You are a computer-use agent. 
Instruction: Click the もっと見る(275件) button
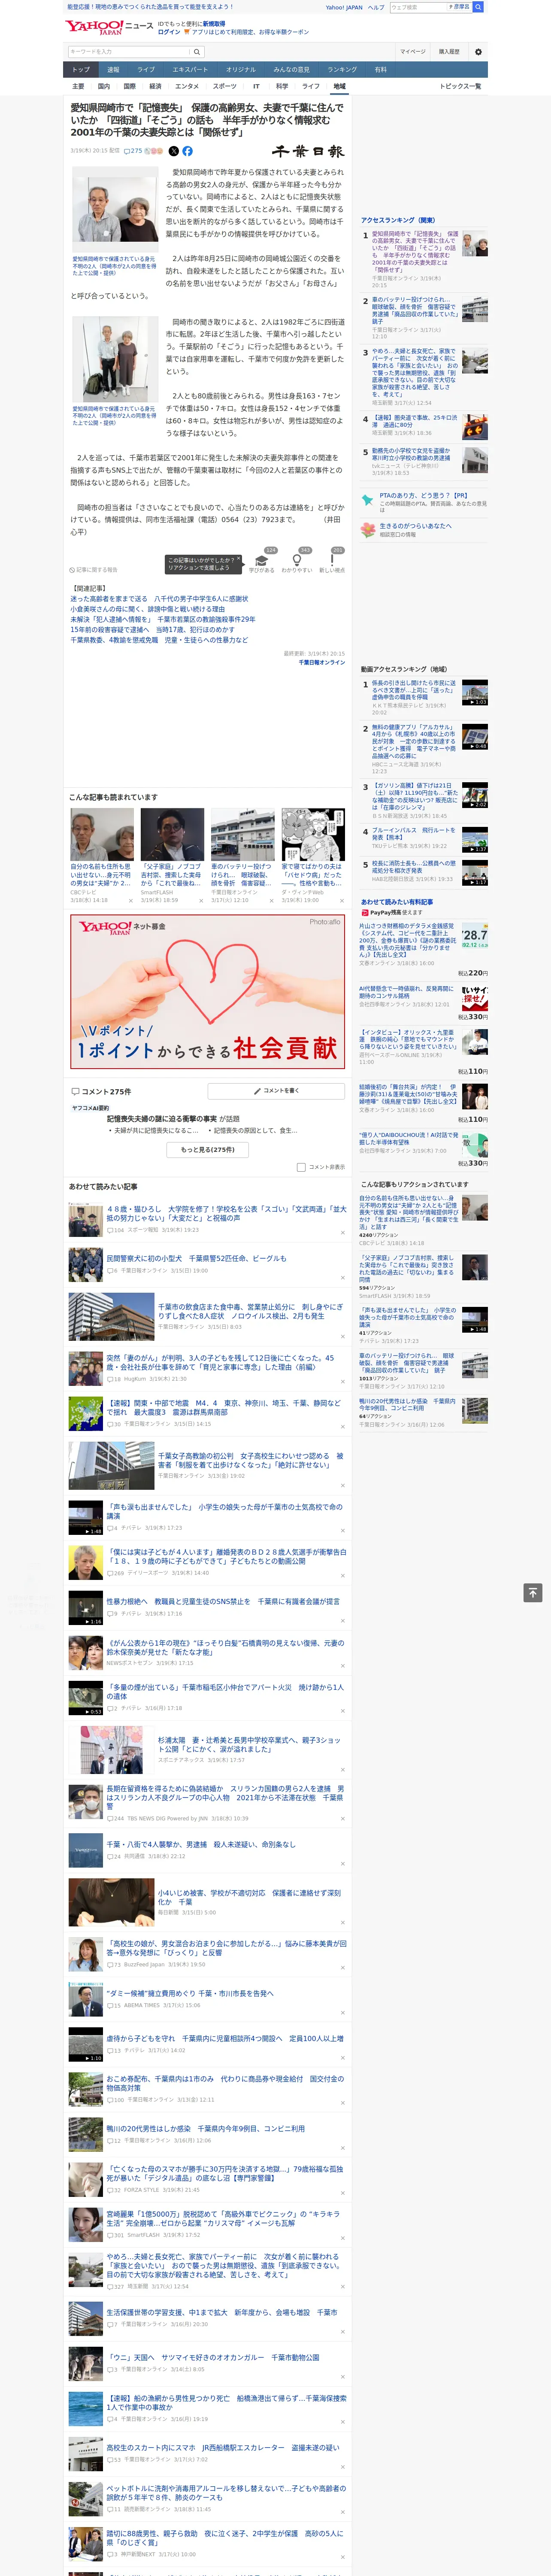click(x=208, y=1150)
